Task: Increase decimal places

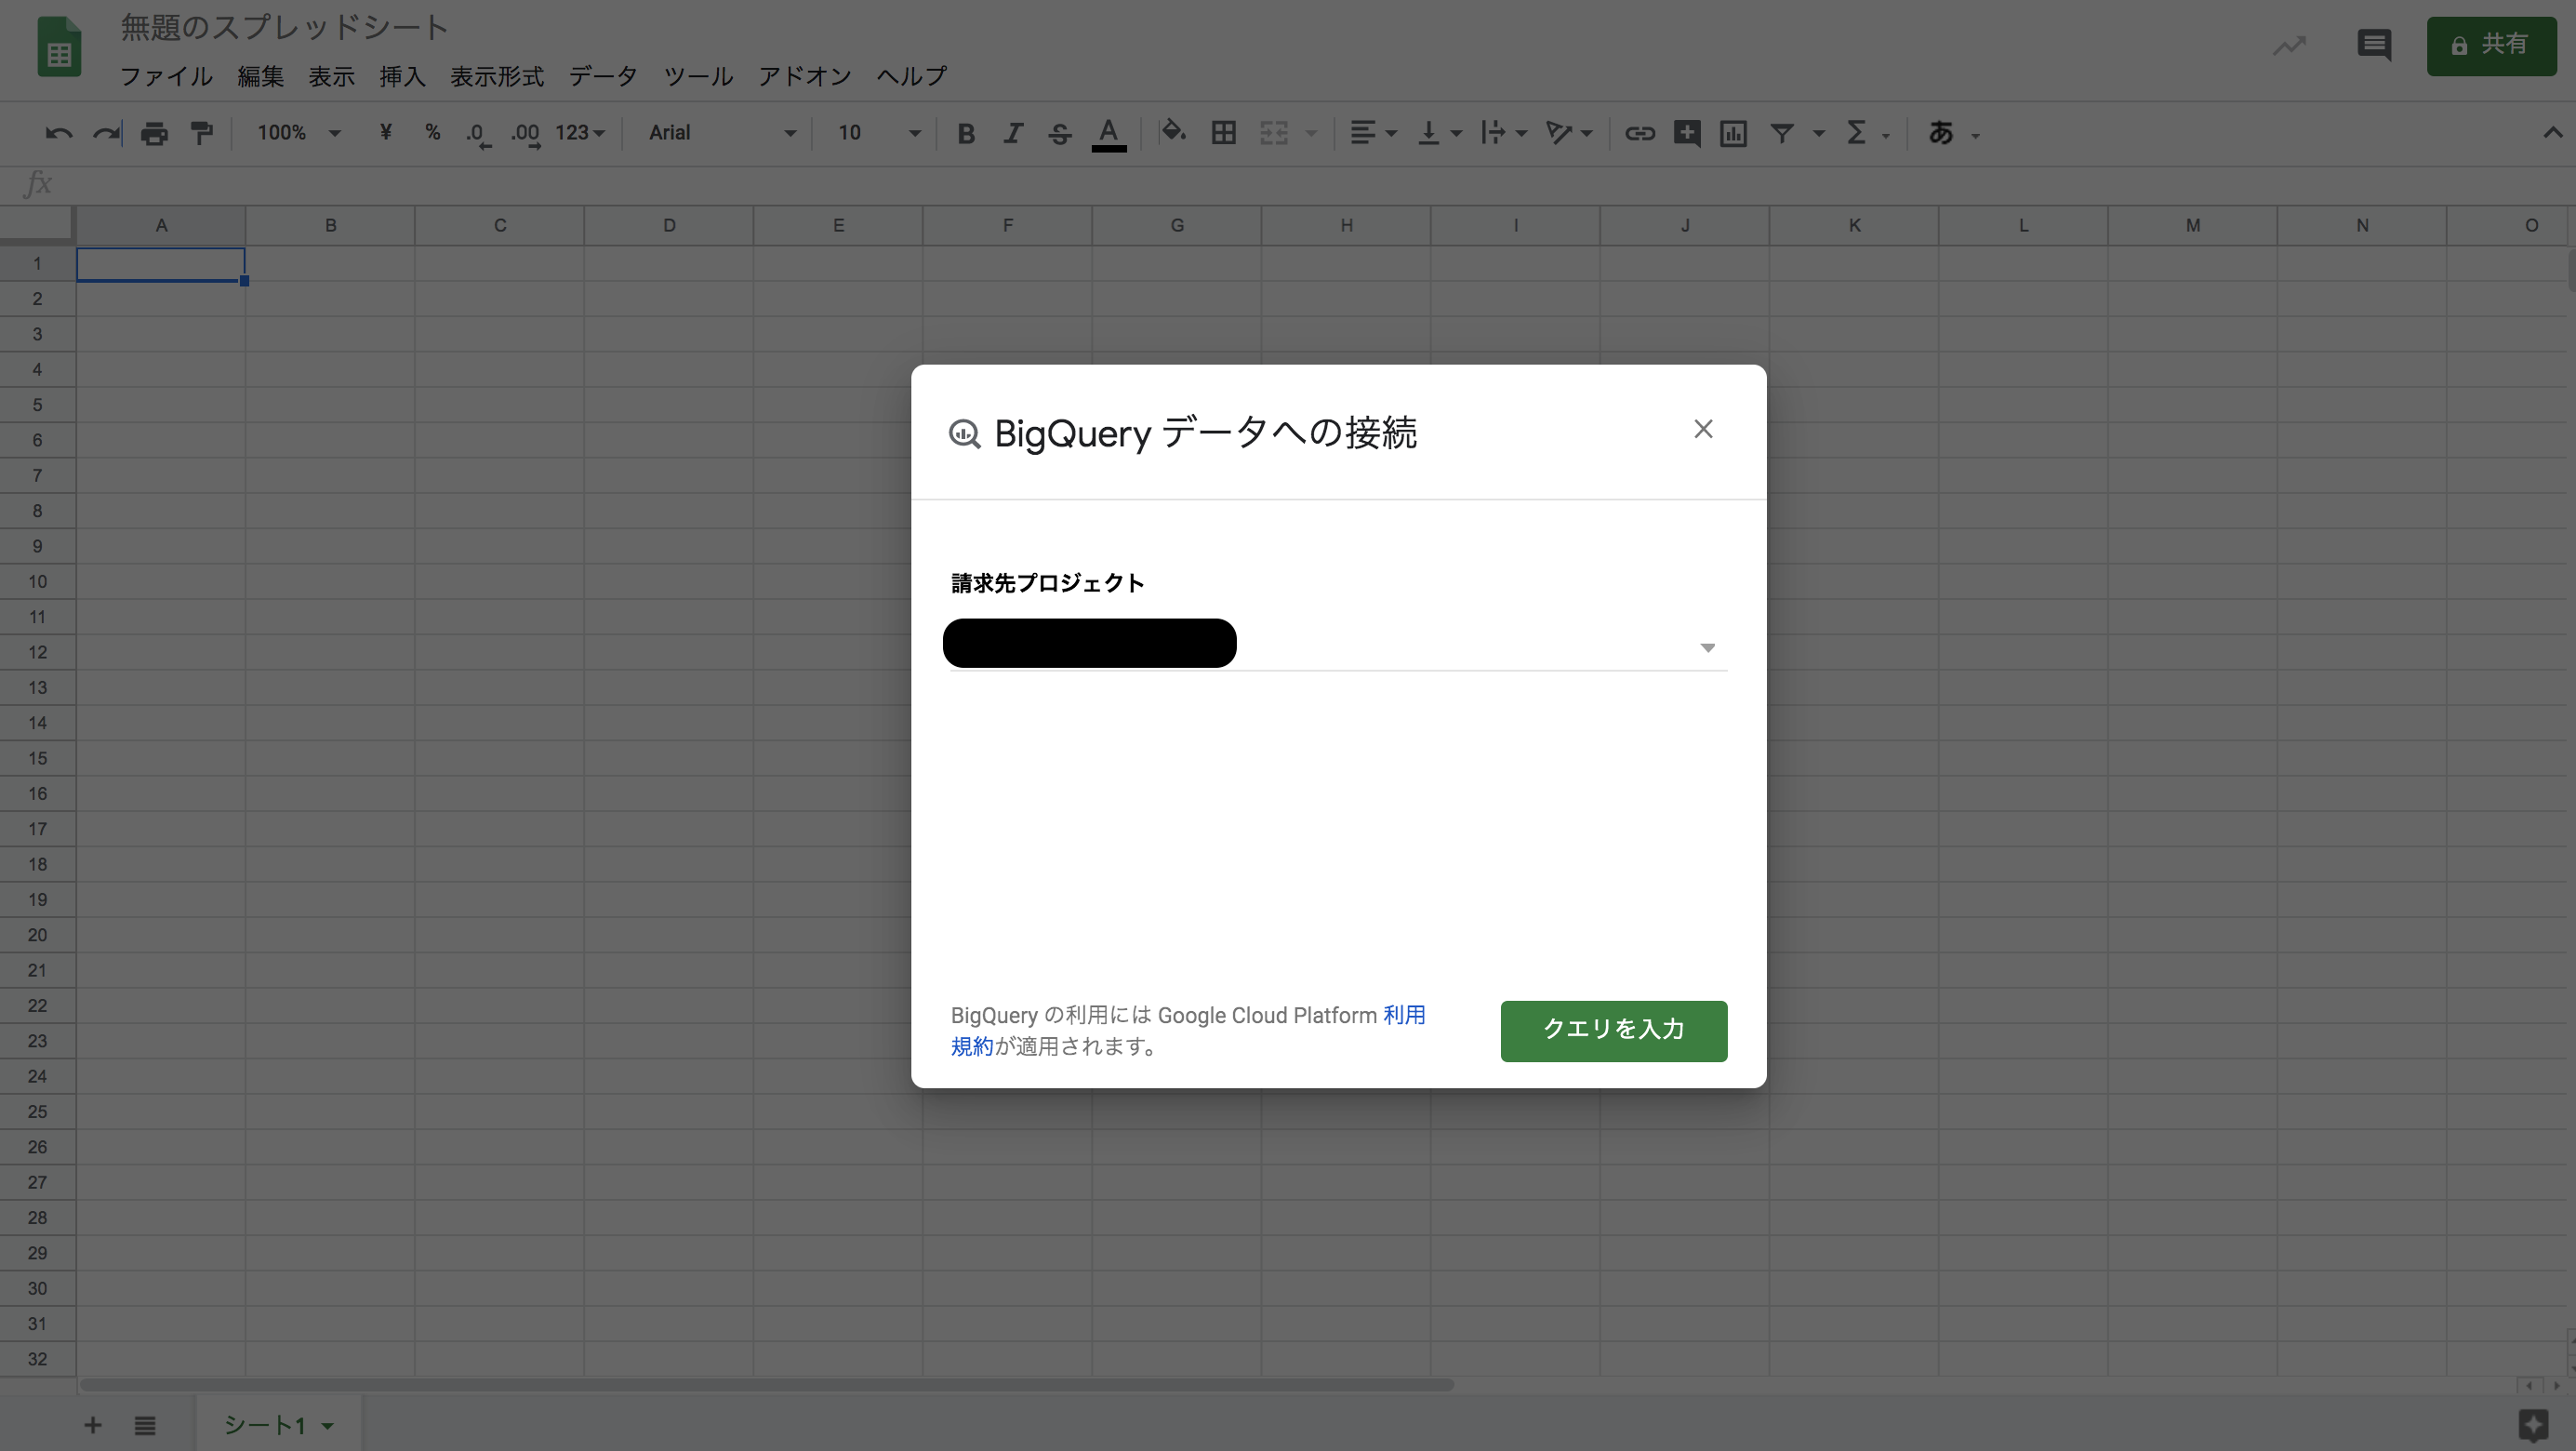Action: (525, 133)
